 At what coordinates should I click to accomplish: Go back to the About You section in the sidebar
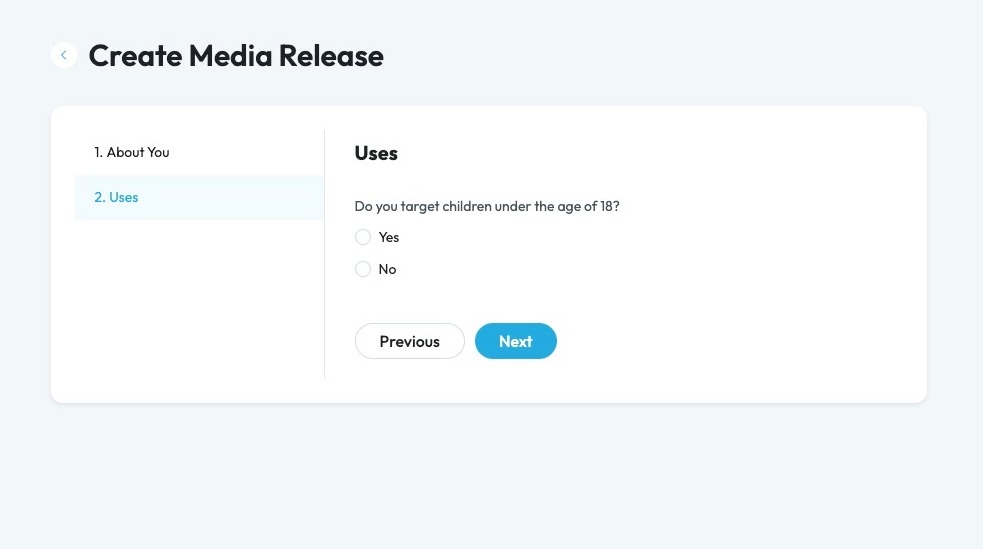[x=132, y=152]
